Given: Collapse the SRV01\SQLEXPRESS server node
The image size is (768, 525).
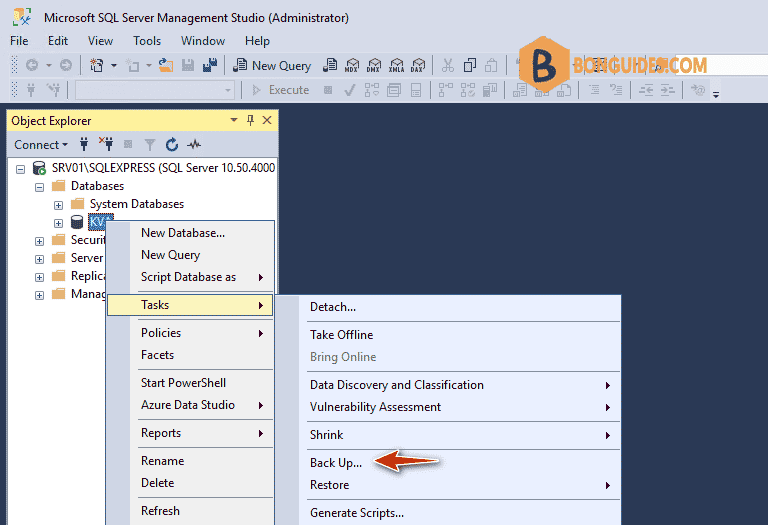Looking at the screenshot, I should (x=21, y=169).
